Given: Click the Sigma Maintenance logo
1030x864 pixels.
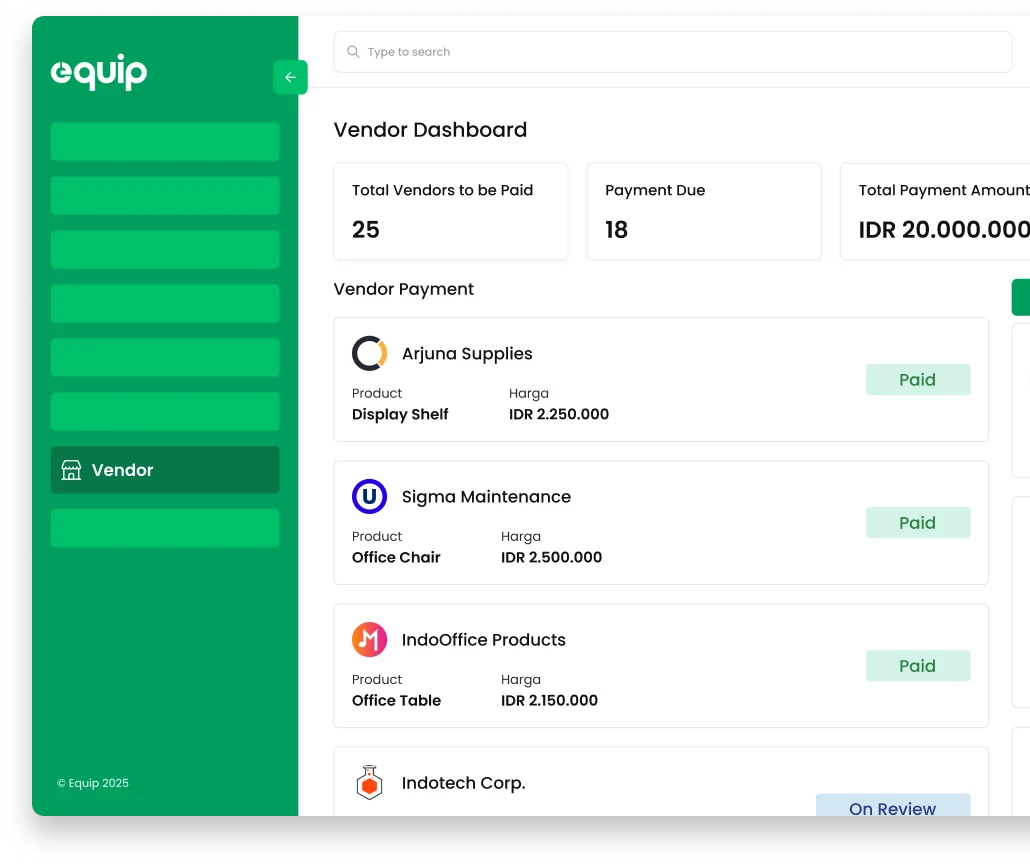Looking at the screenshot, I should (369, 497).
